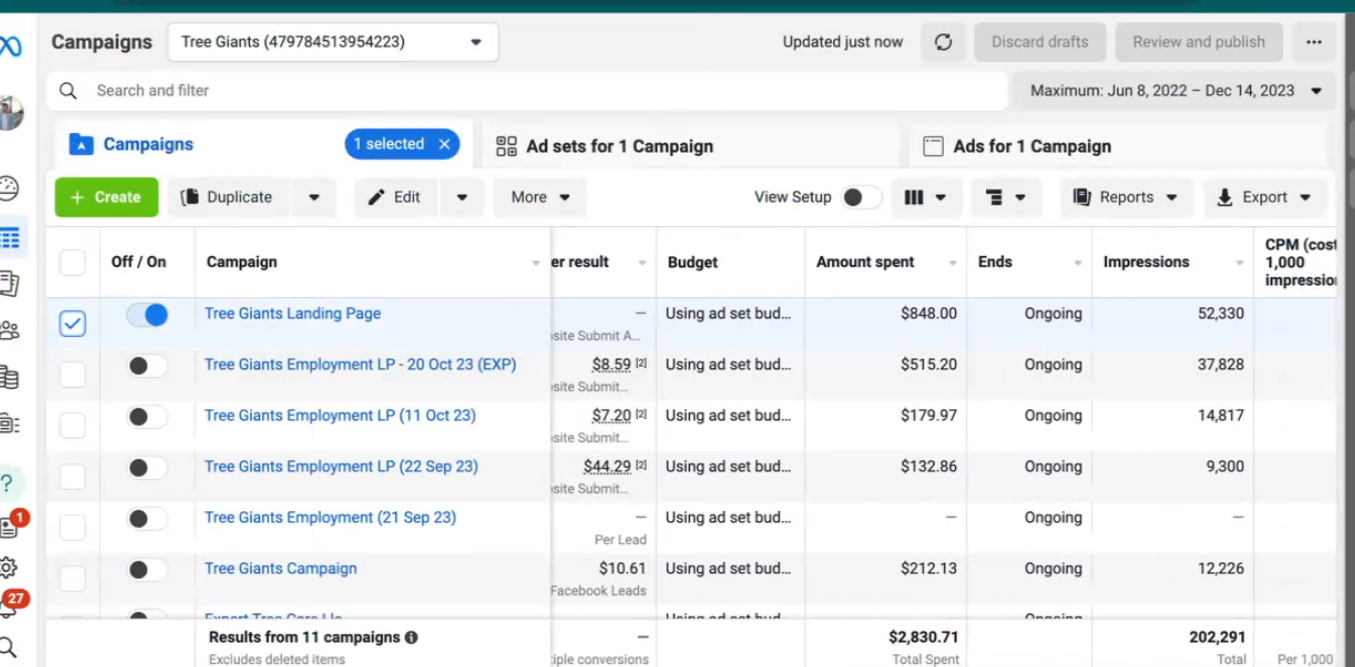
Task: Open the Tree Giants Campaign link
Action: point(281,569)
